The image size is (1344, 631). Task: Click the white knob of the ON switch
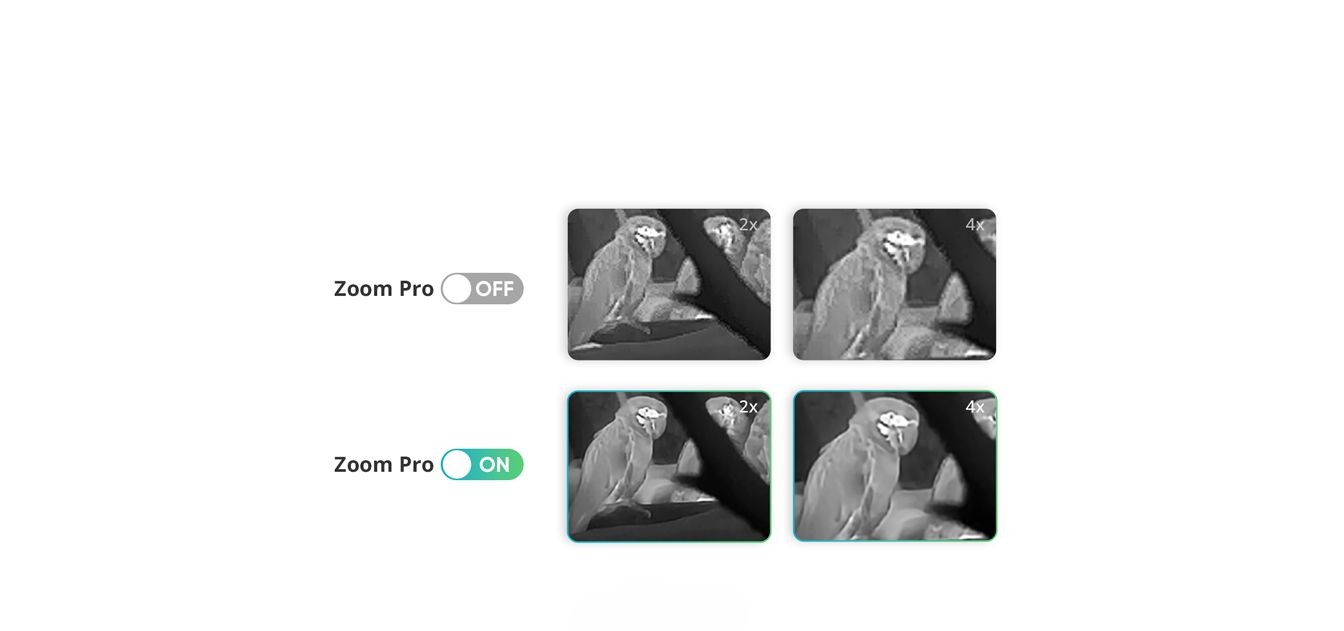pyautogui.click(x=457, y=464)
